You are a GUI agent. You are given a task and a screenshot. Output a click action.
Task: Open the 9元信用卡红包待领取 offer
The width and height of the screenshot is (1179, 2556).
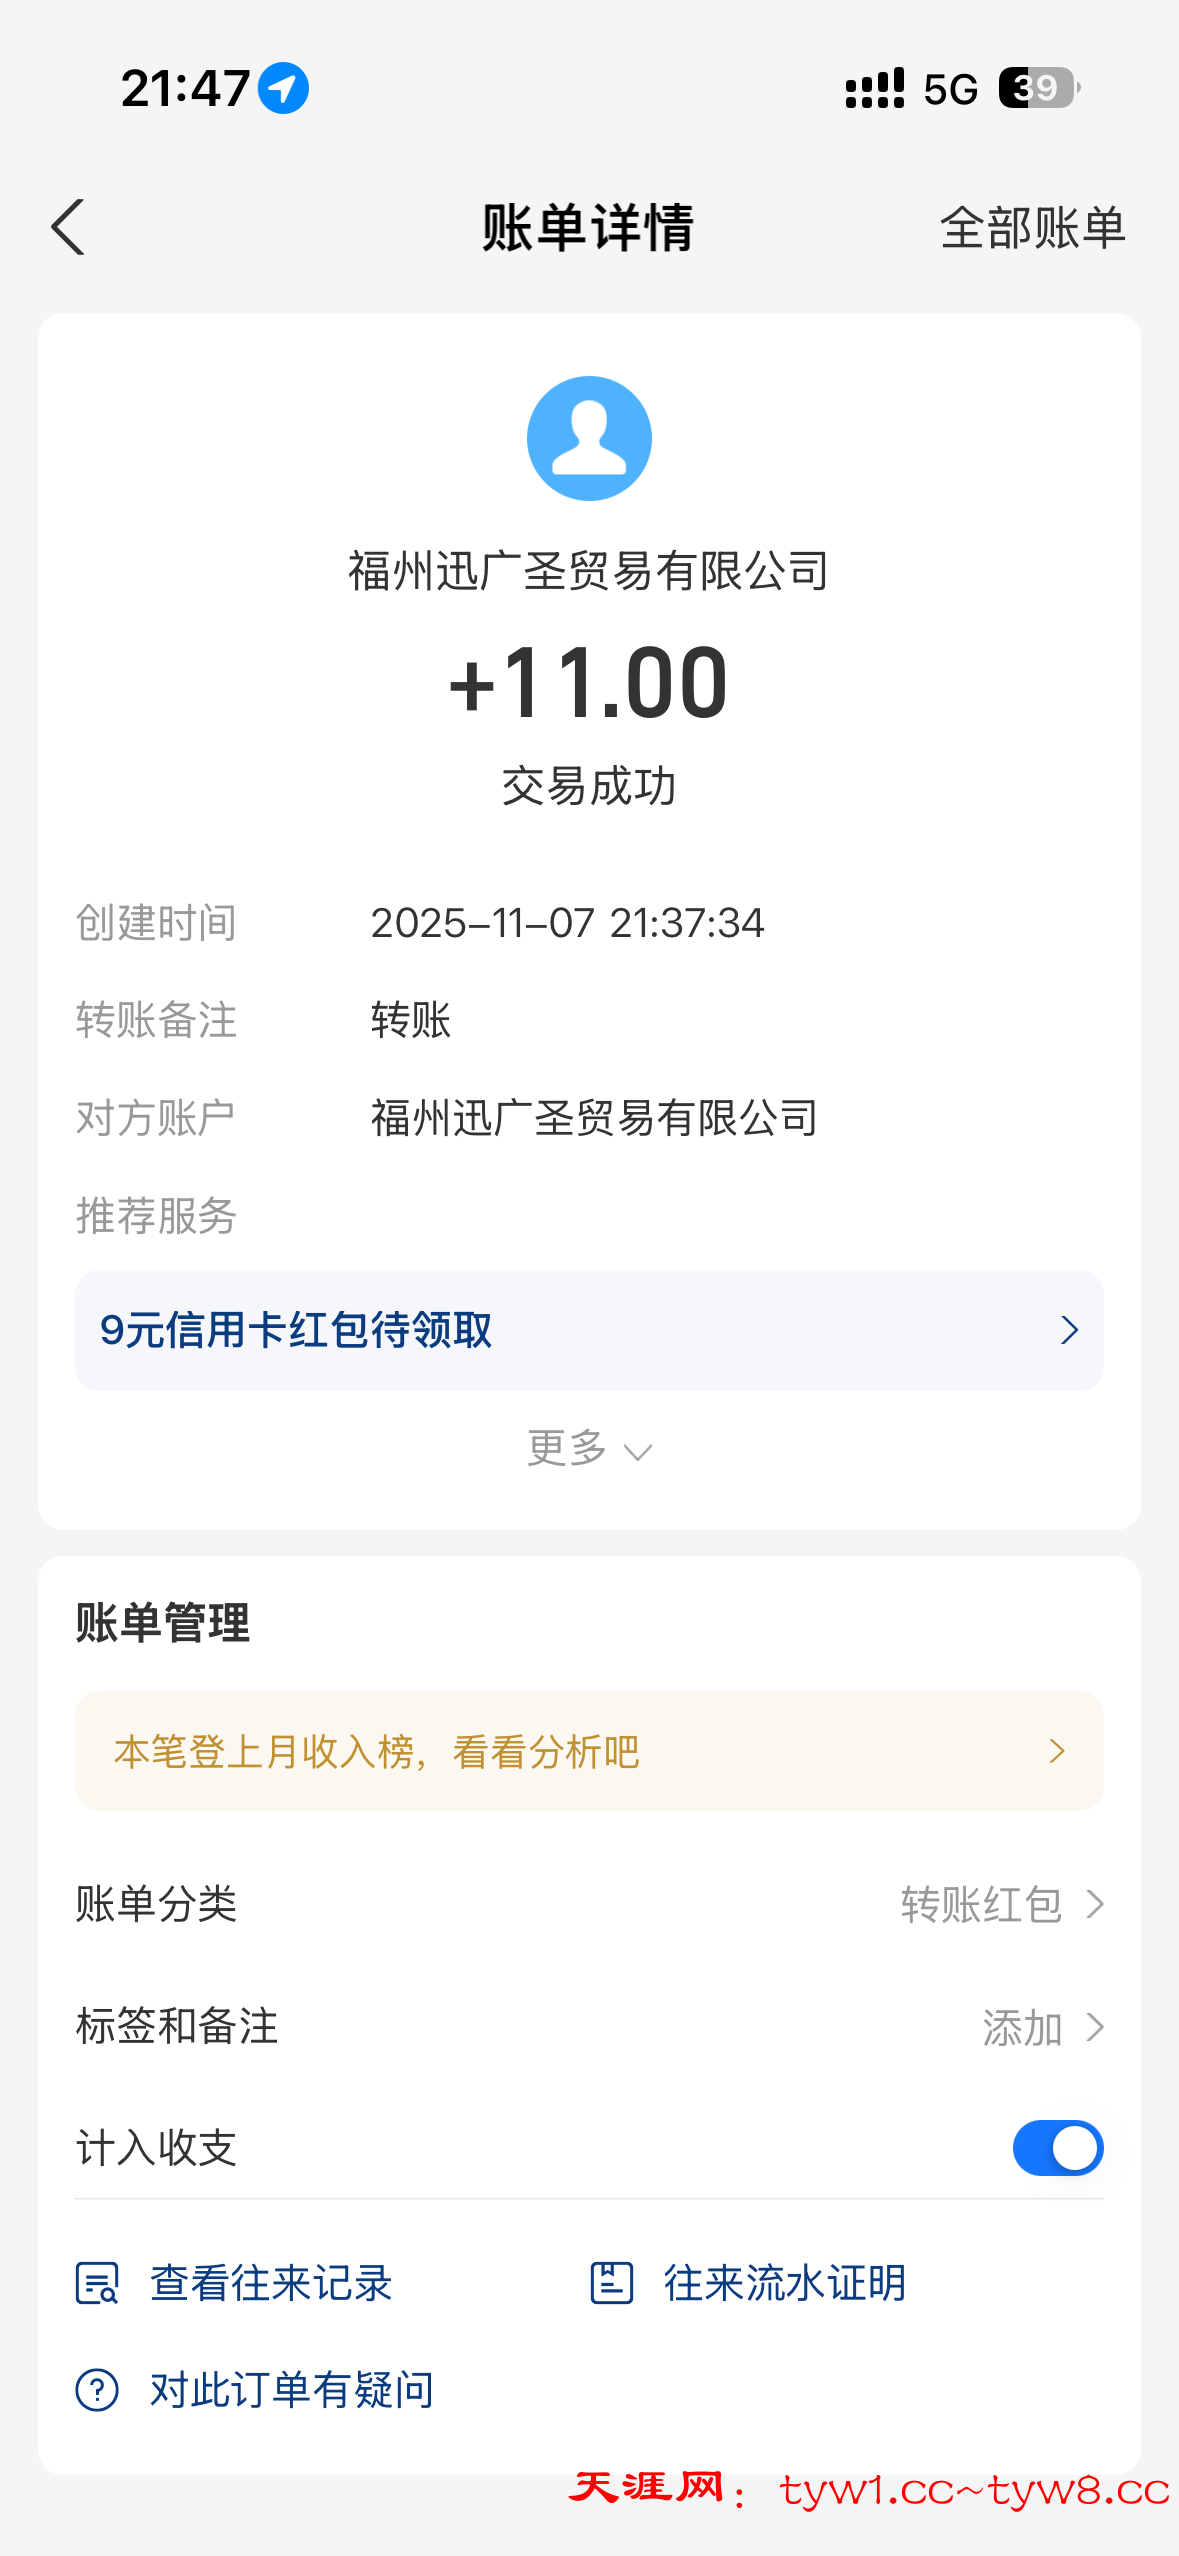pos(589,1330)
